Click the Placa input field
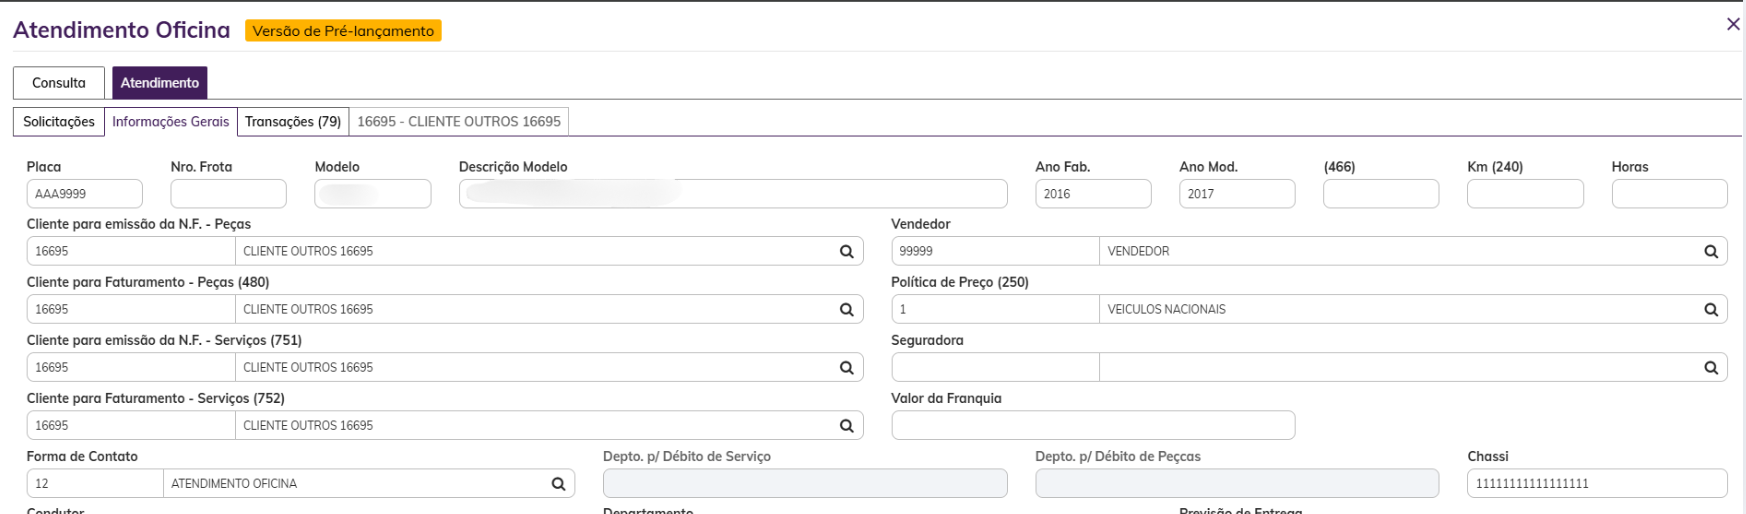The image size is (1746, 514). (x=85, y=194)
